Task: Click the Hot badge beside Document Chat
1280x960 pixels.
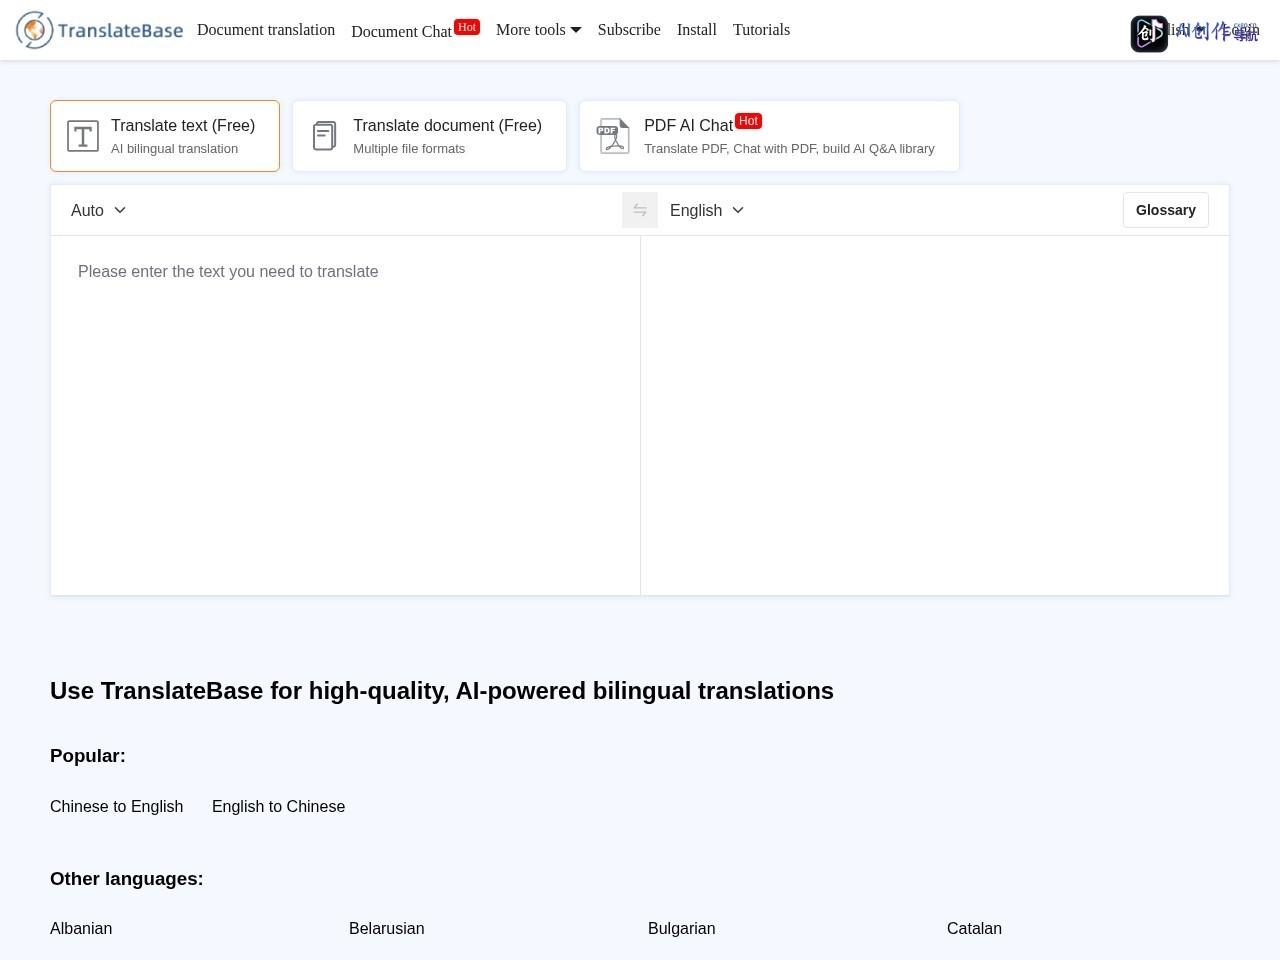Action: [467, 27]
